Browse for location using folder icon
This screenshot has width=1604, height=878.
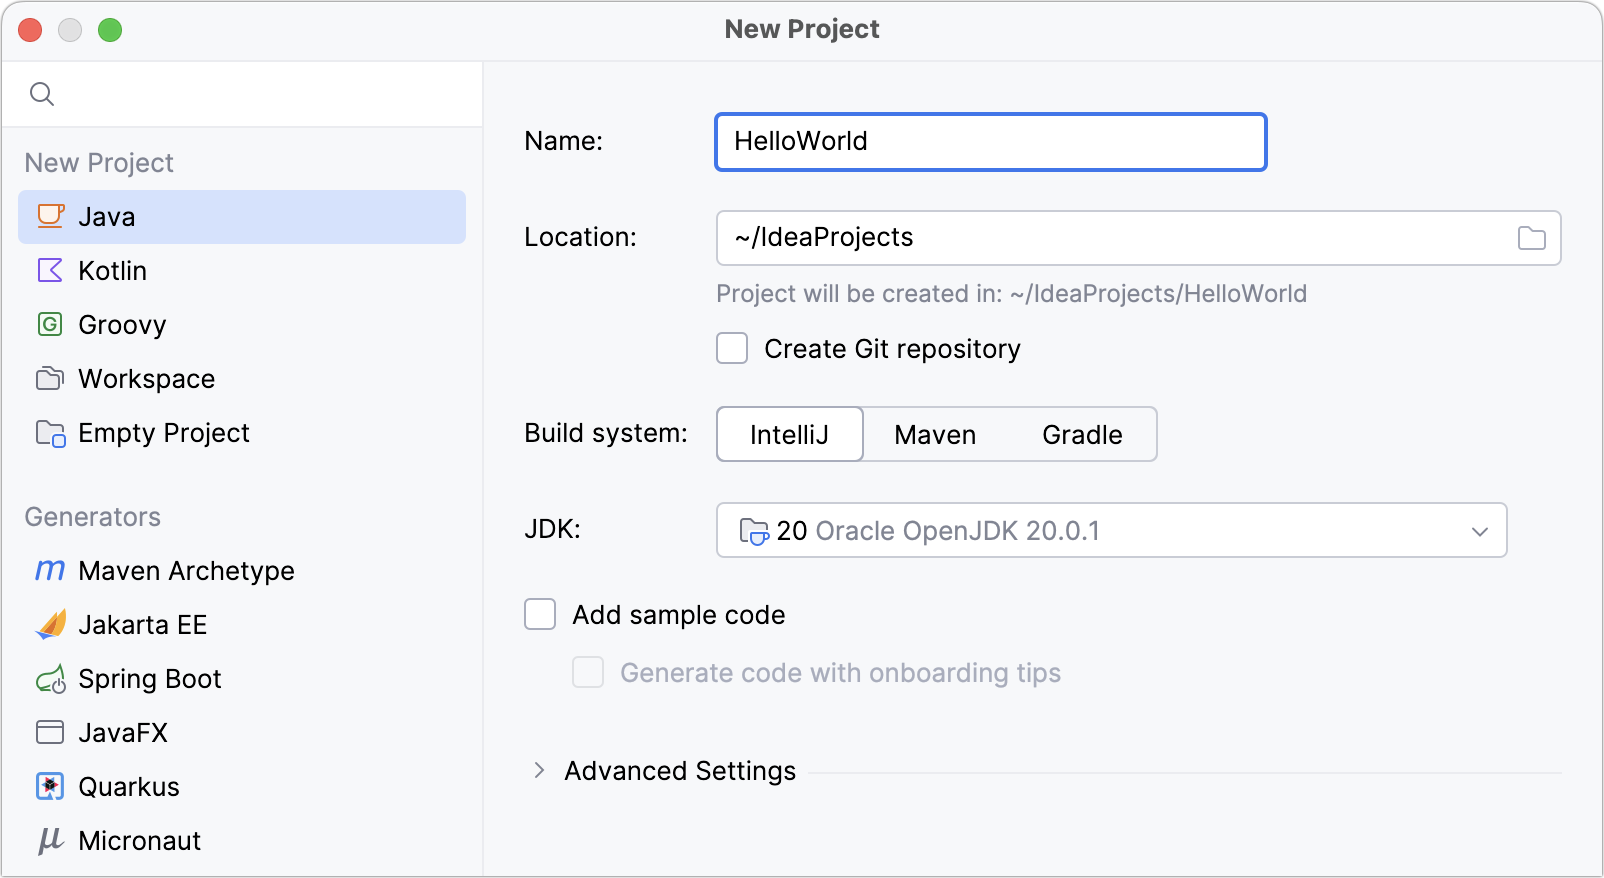coord(1531,238)
